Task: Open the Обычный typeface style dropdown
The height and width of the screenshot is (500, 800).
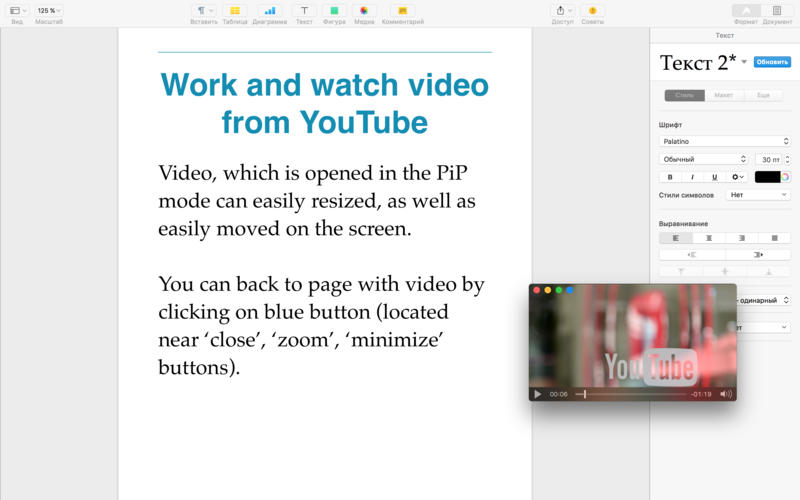Action: click(x=704, y=159)
